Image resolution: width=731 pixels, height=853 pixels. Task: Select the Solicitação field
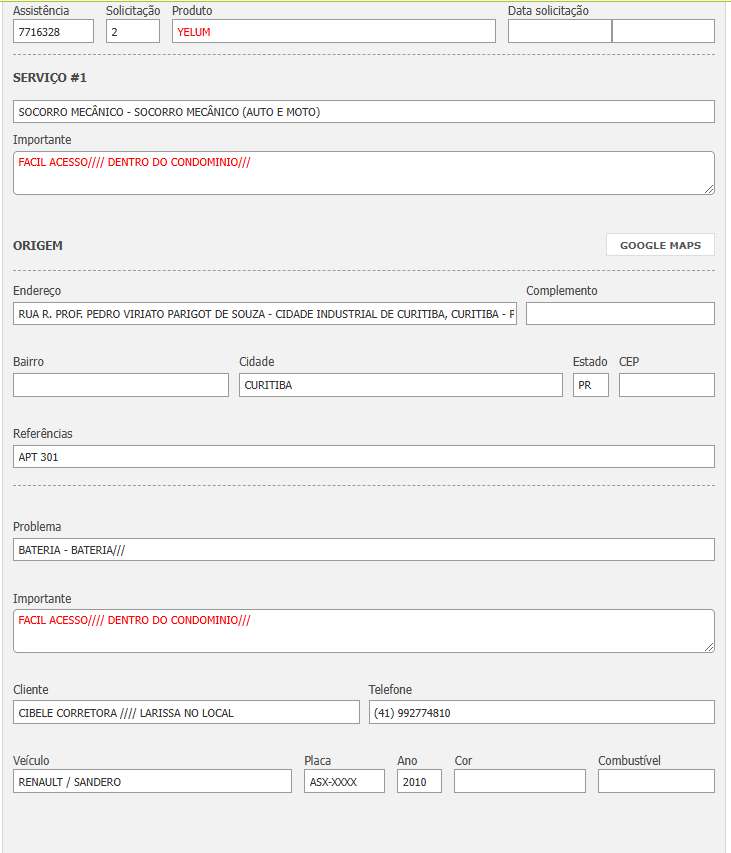tap(132, 31)
